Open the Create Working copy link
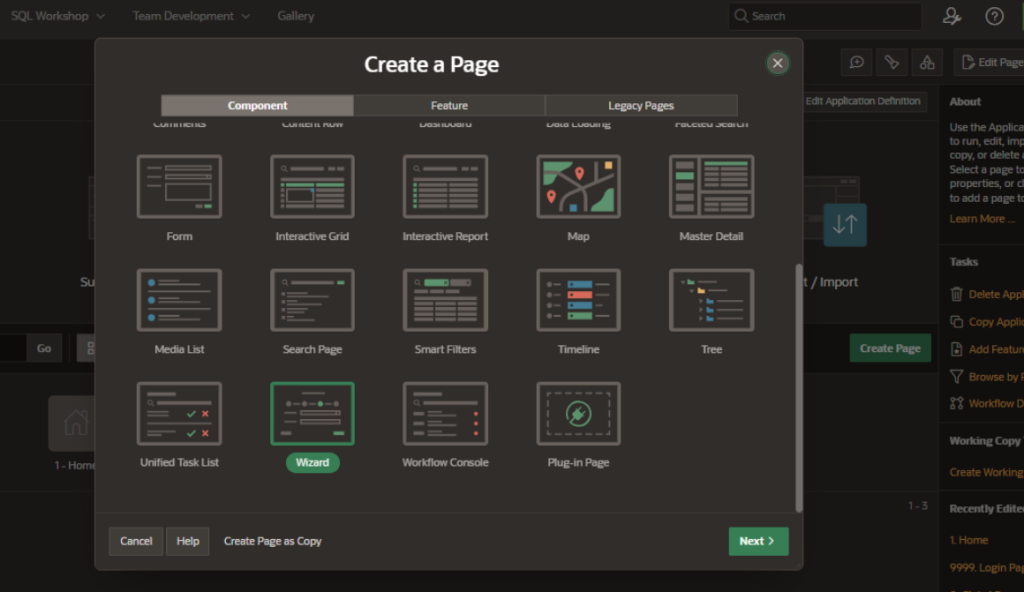The height and width of the screenshot is (592, 1024). (x=986, y=472)
